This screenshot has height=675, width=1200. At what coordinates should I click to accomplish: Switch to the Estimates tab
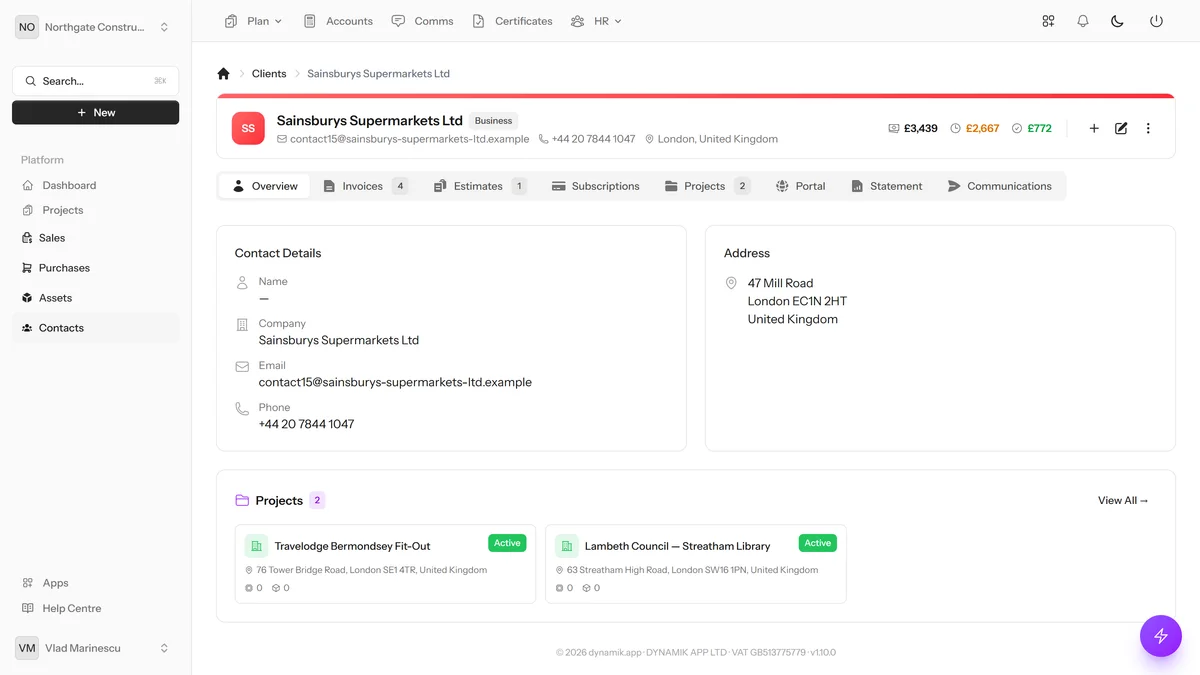(x=480, y=186)
